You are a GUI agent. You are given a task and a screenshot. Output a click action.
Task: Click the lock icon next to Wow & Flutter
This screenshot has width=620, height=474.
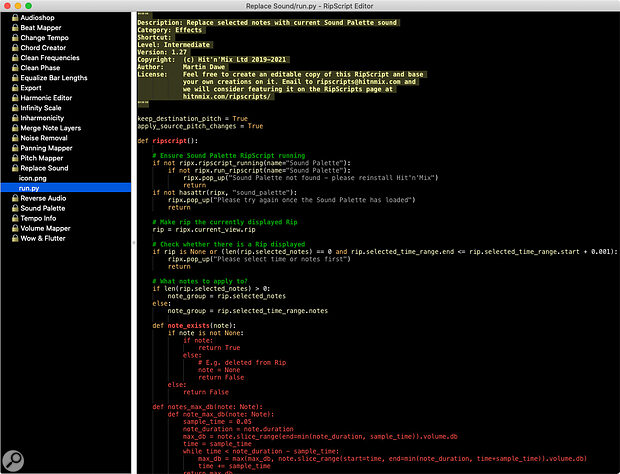pos(15,238)
